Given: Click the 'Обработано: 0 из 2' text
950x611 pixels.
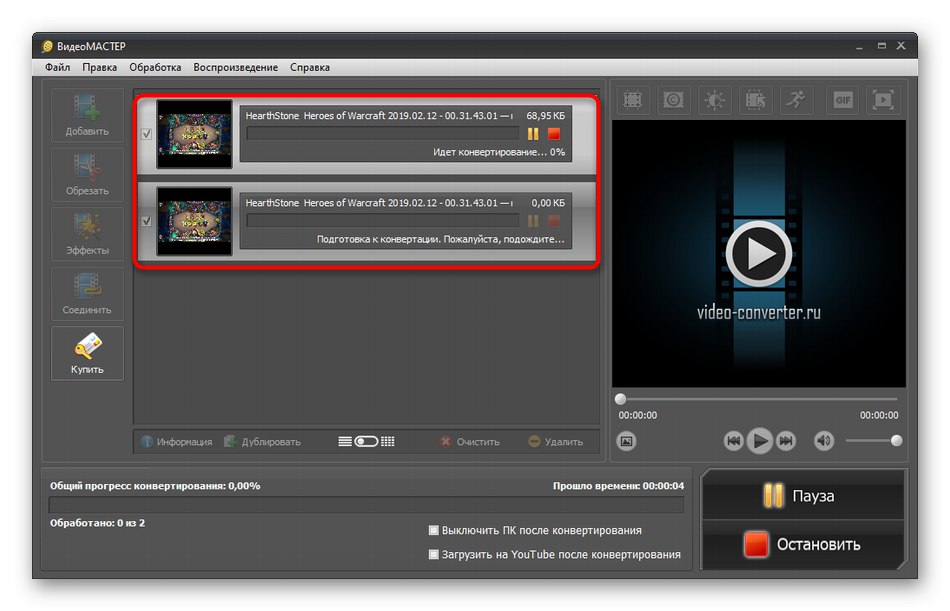Looking at the screenshot, I should click(98, 523).
